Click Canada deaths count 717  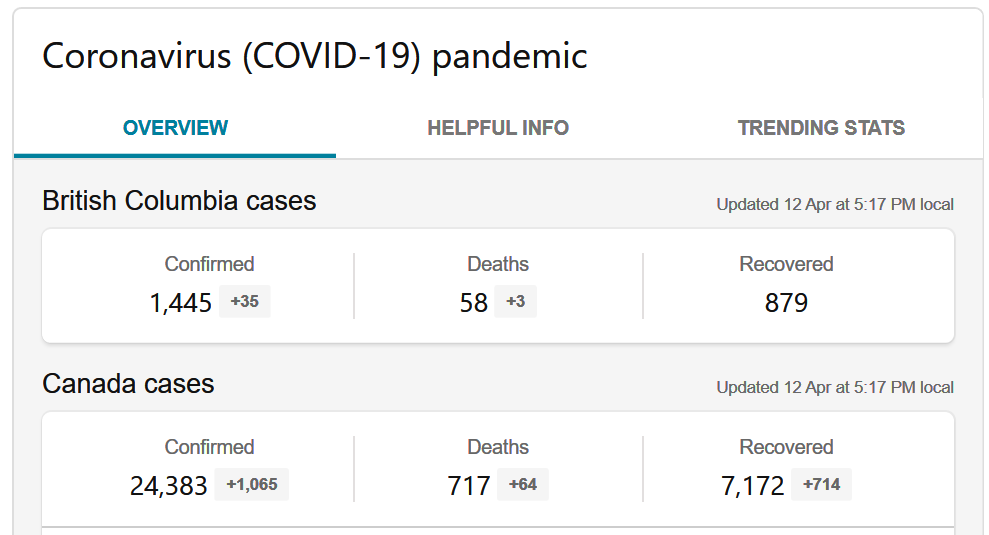click(469, 486)
